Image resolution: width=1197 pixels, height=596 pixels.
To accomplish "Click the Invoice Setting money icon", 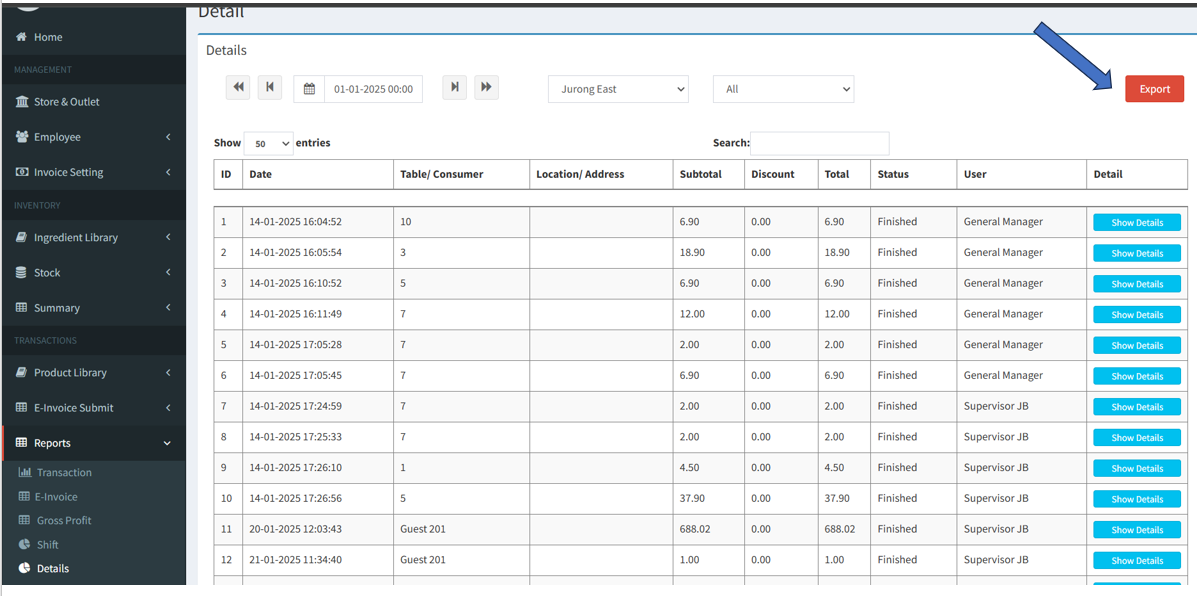I will (x=21, y=172).
